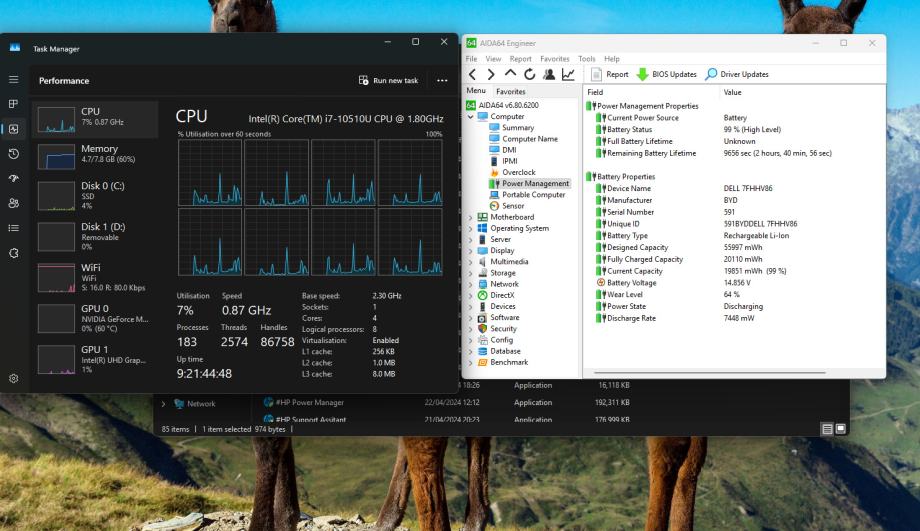Open the Tools menu in AIDA64

586,59
